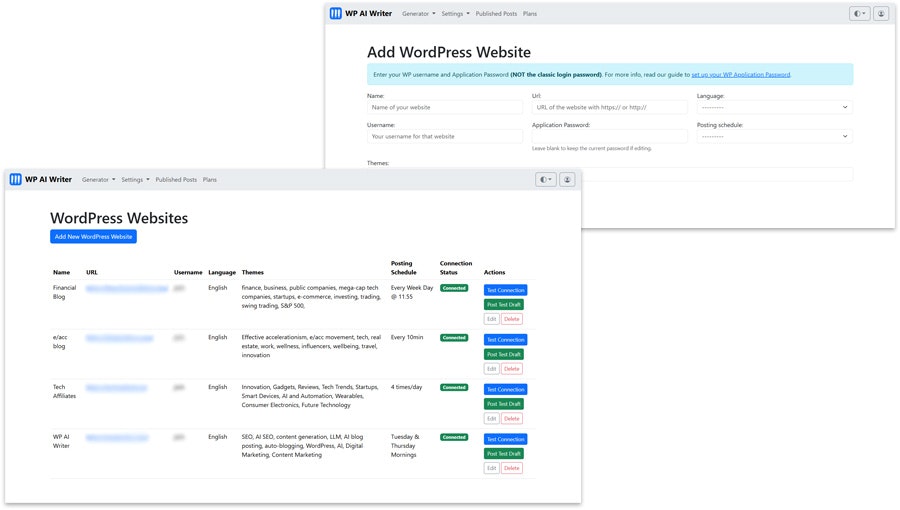Open user account icon in Websites window
Viewport: 900px width, 510px height.
tap(567, 180)
